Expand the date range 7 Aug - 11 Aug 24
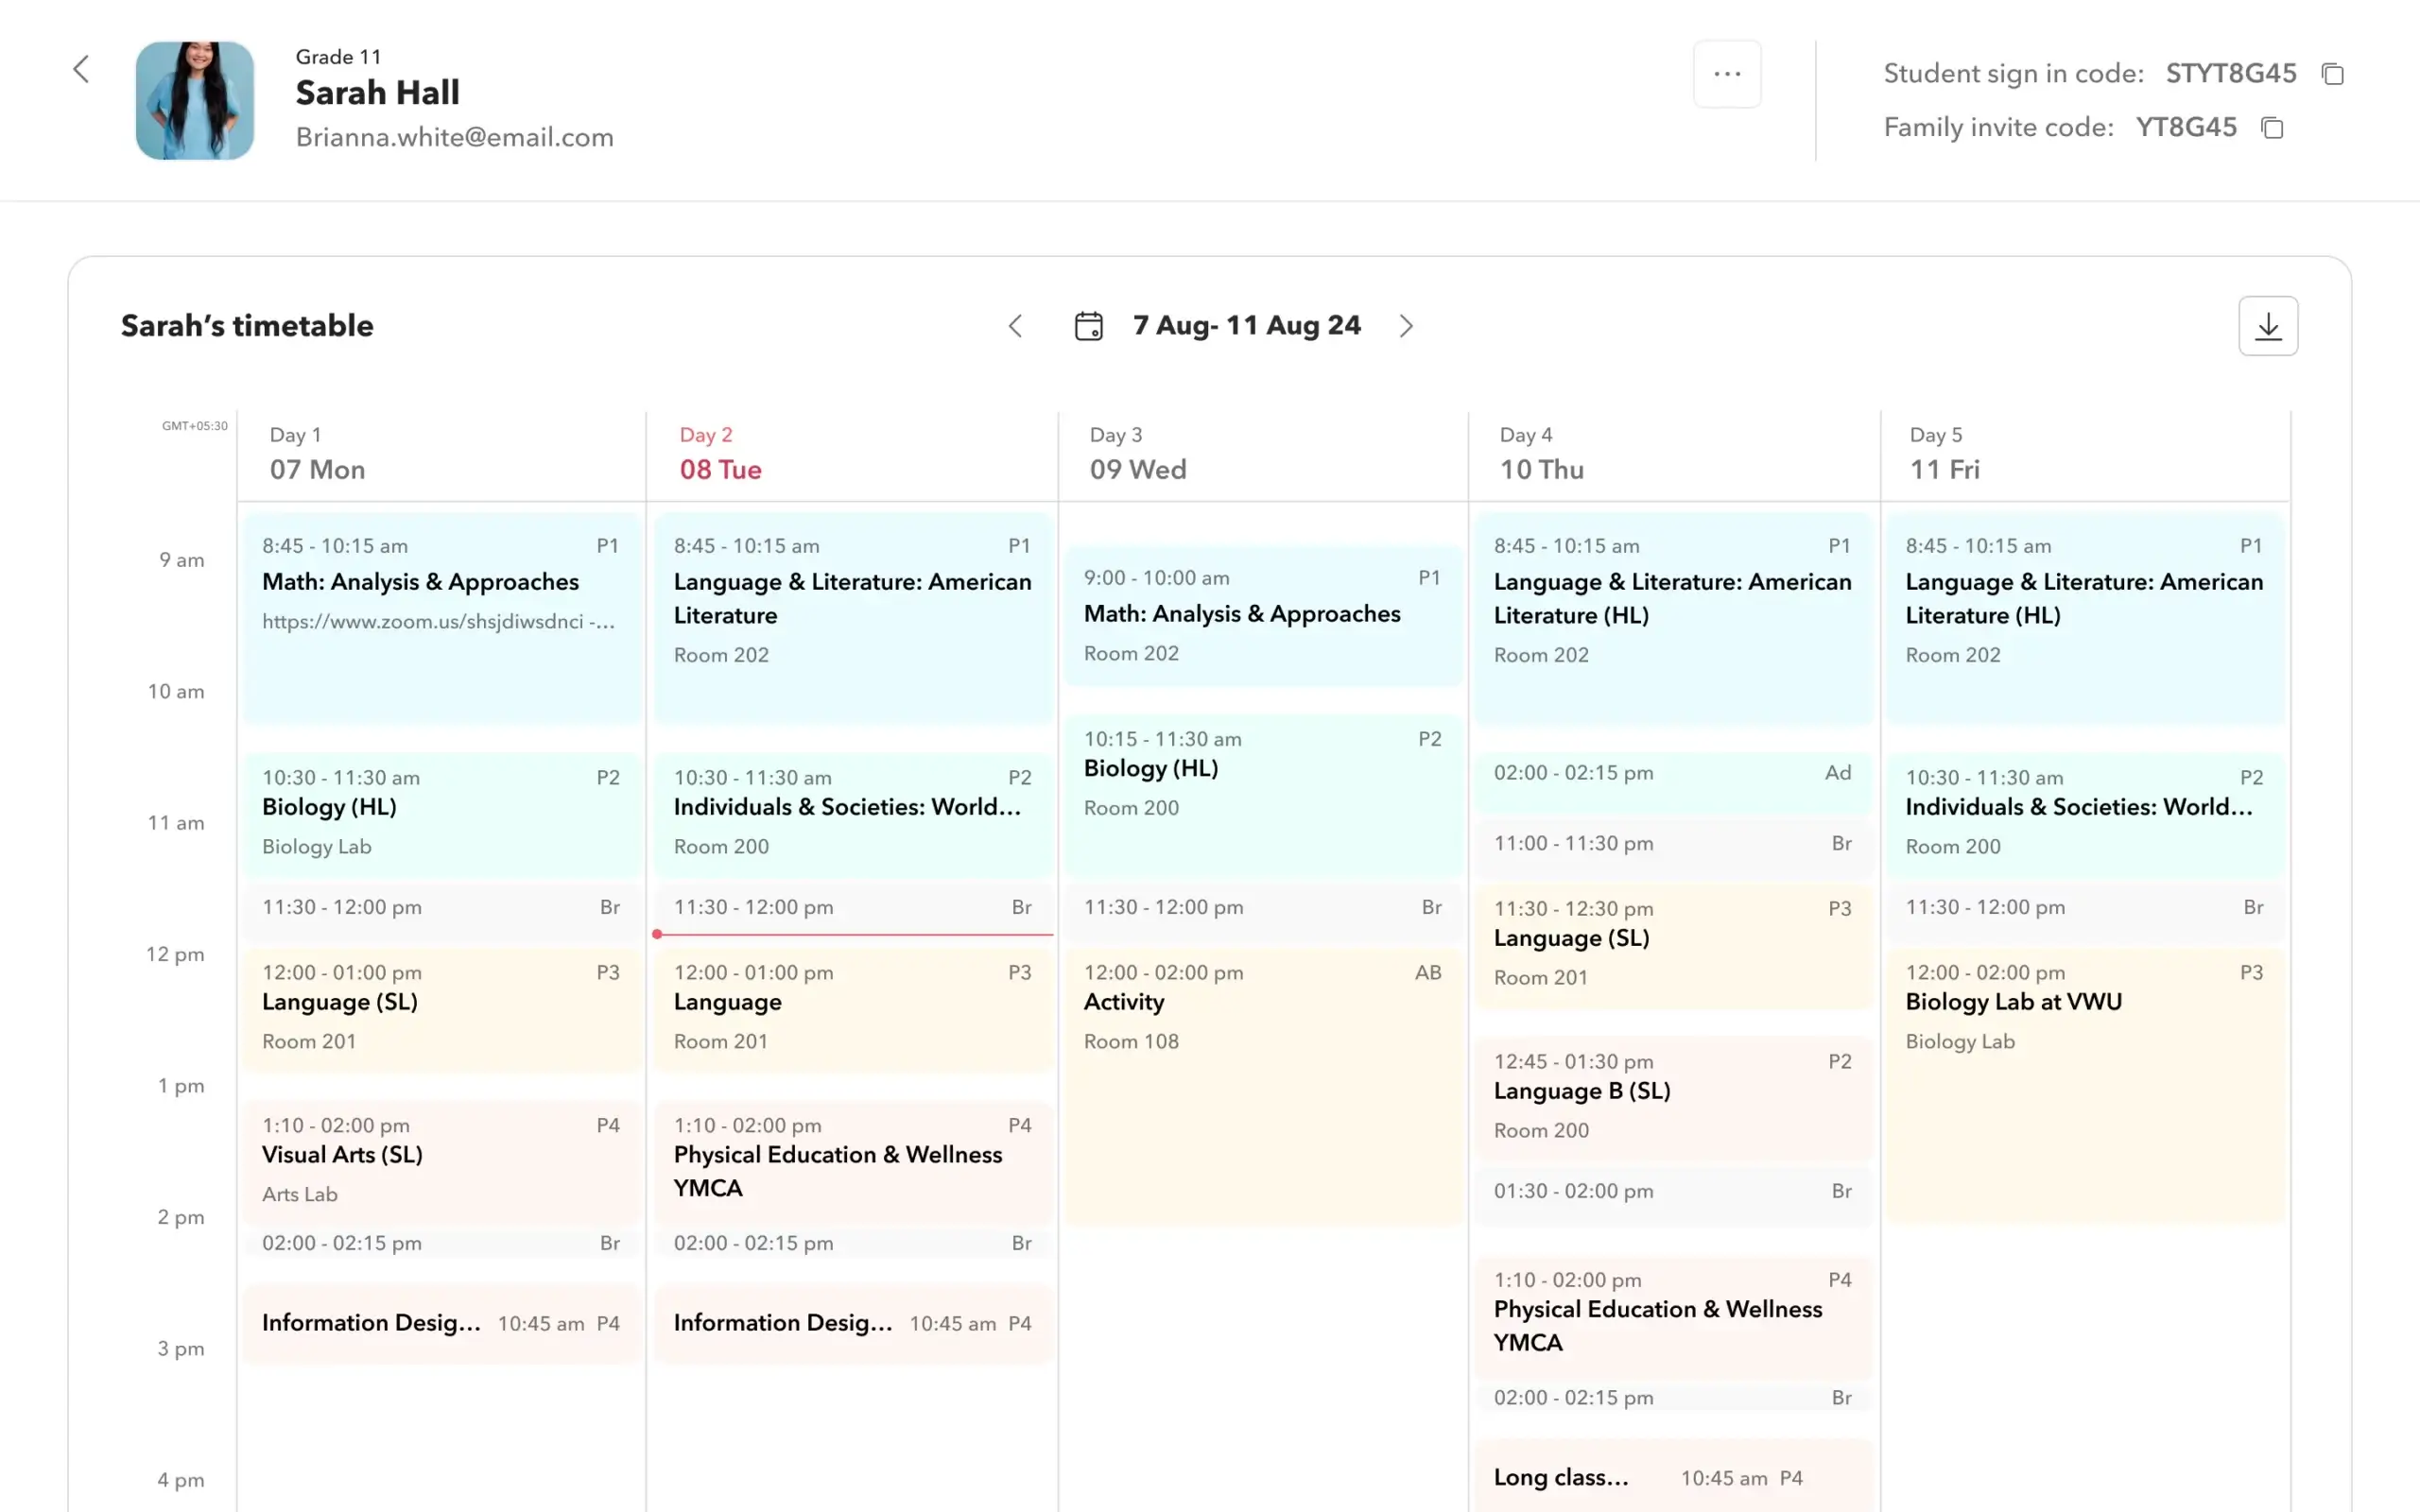 1246,324
